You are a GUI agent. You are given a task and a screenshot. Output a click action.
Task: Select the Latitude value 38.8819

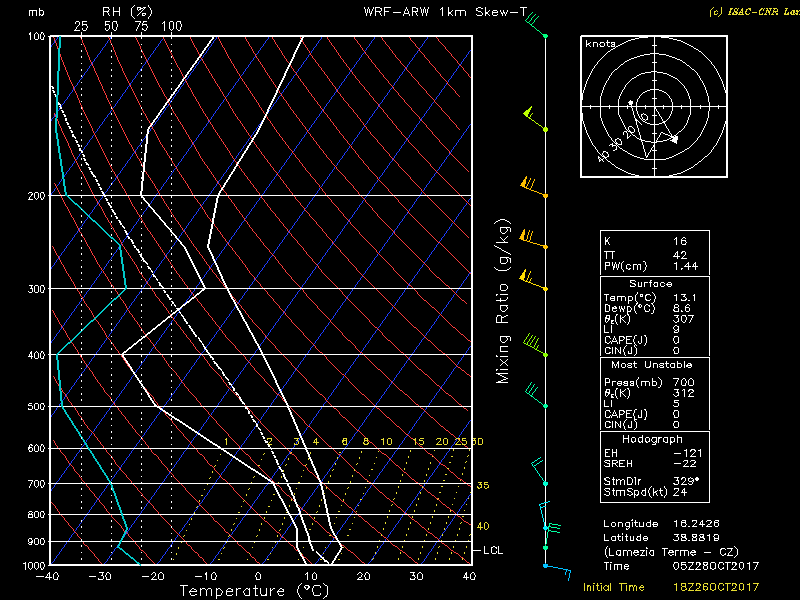pos(696,538)
